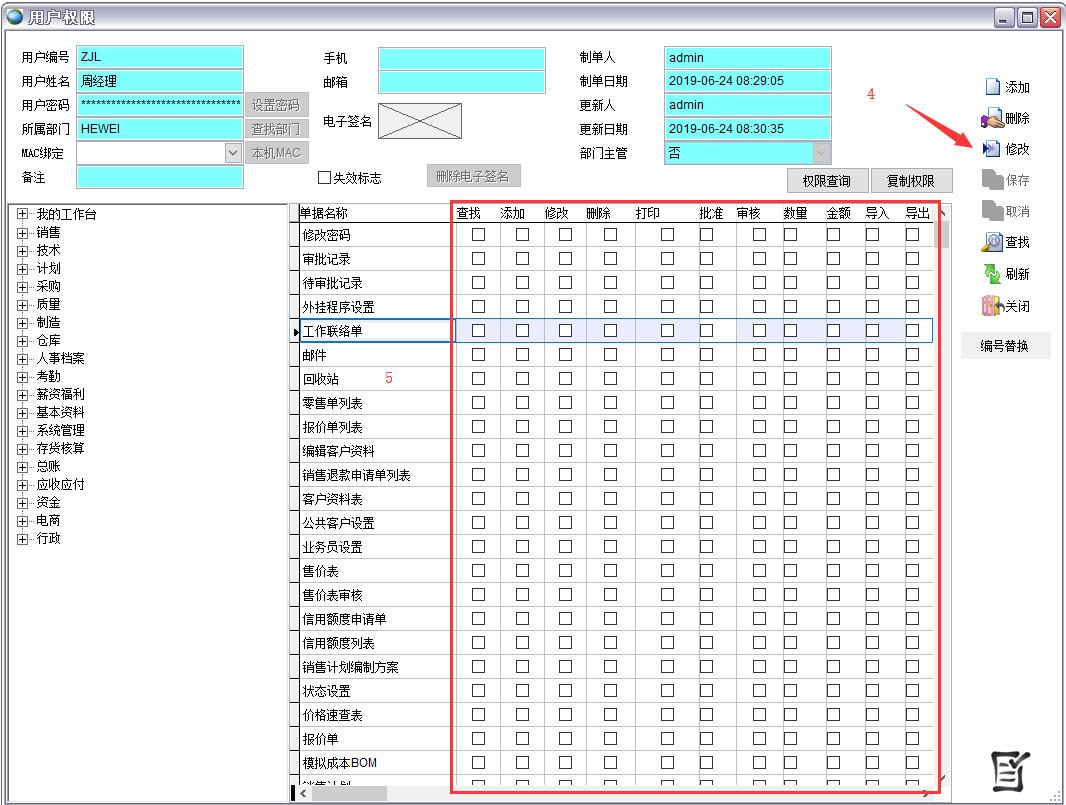The width and height of the screenshot is (1066, 805).
Task: Click the 权限查询 button
Action: pos(826,181)
